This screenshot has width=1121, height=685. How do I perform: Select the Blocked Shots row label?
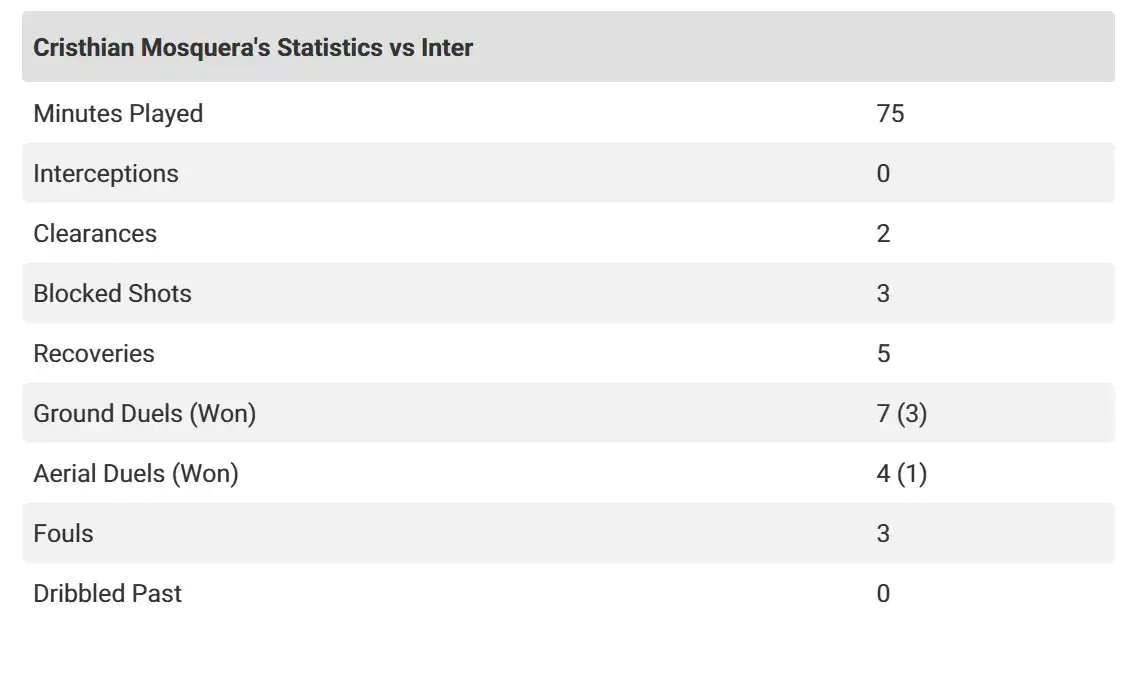point(112,293)
